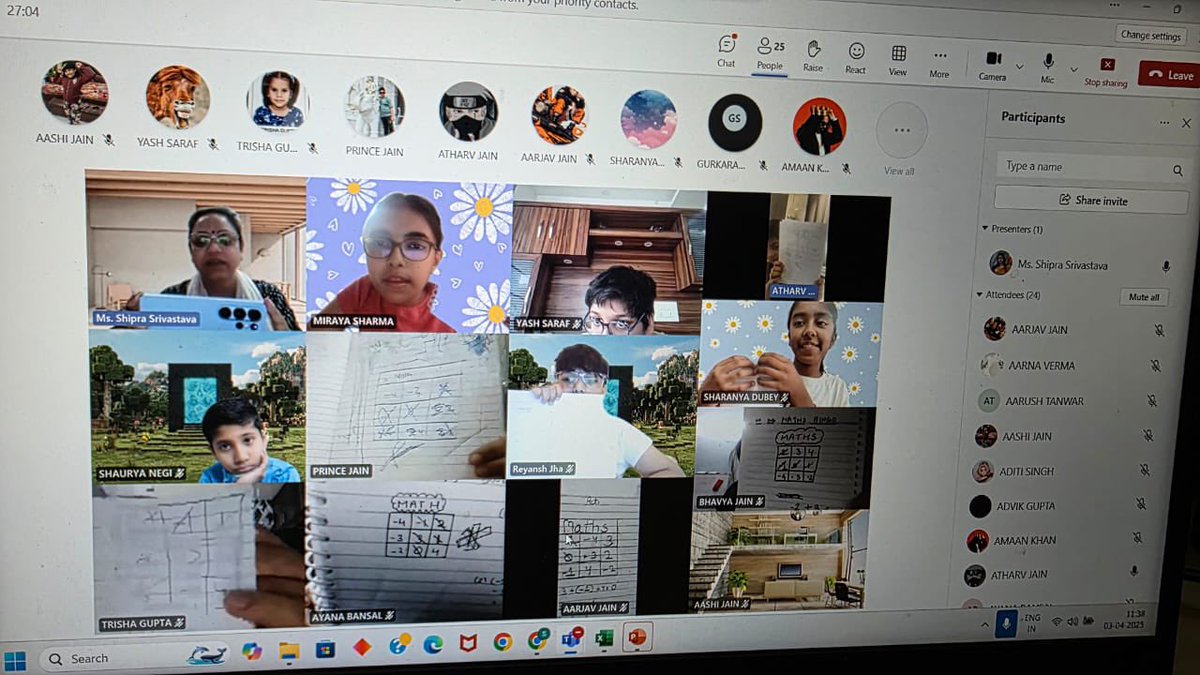Click TRISHA GU... avatar in top strip

click(x=277, y=101)
